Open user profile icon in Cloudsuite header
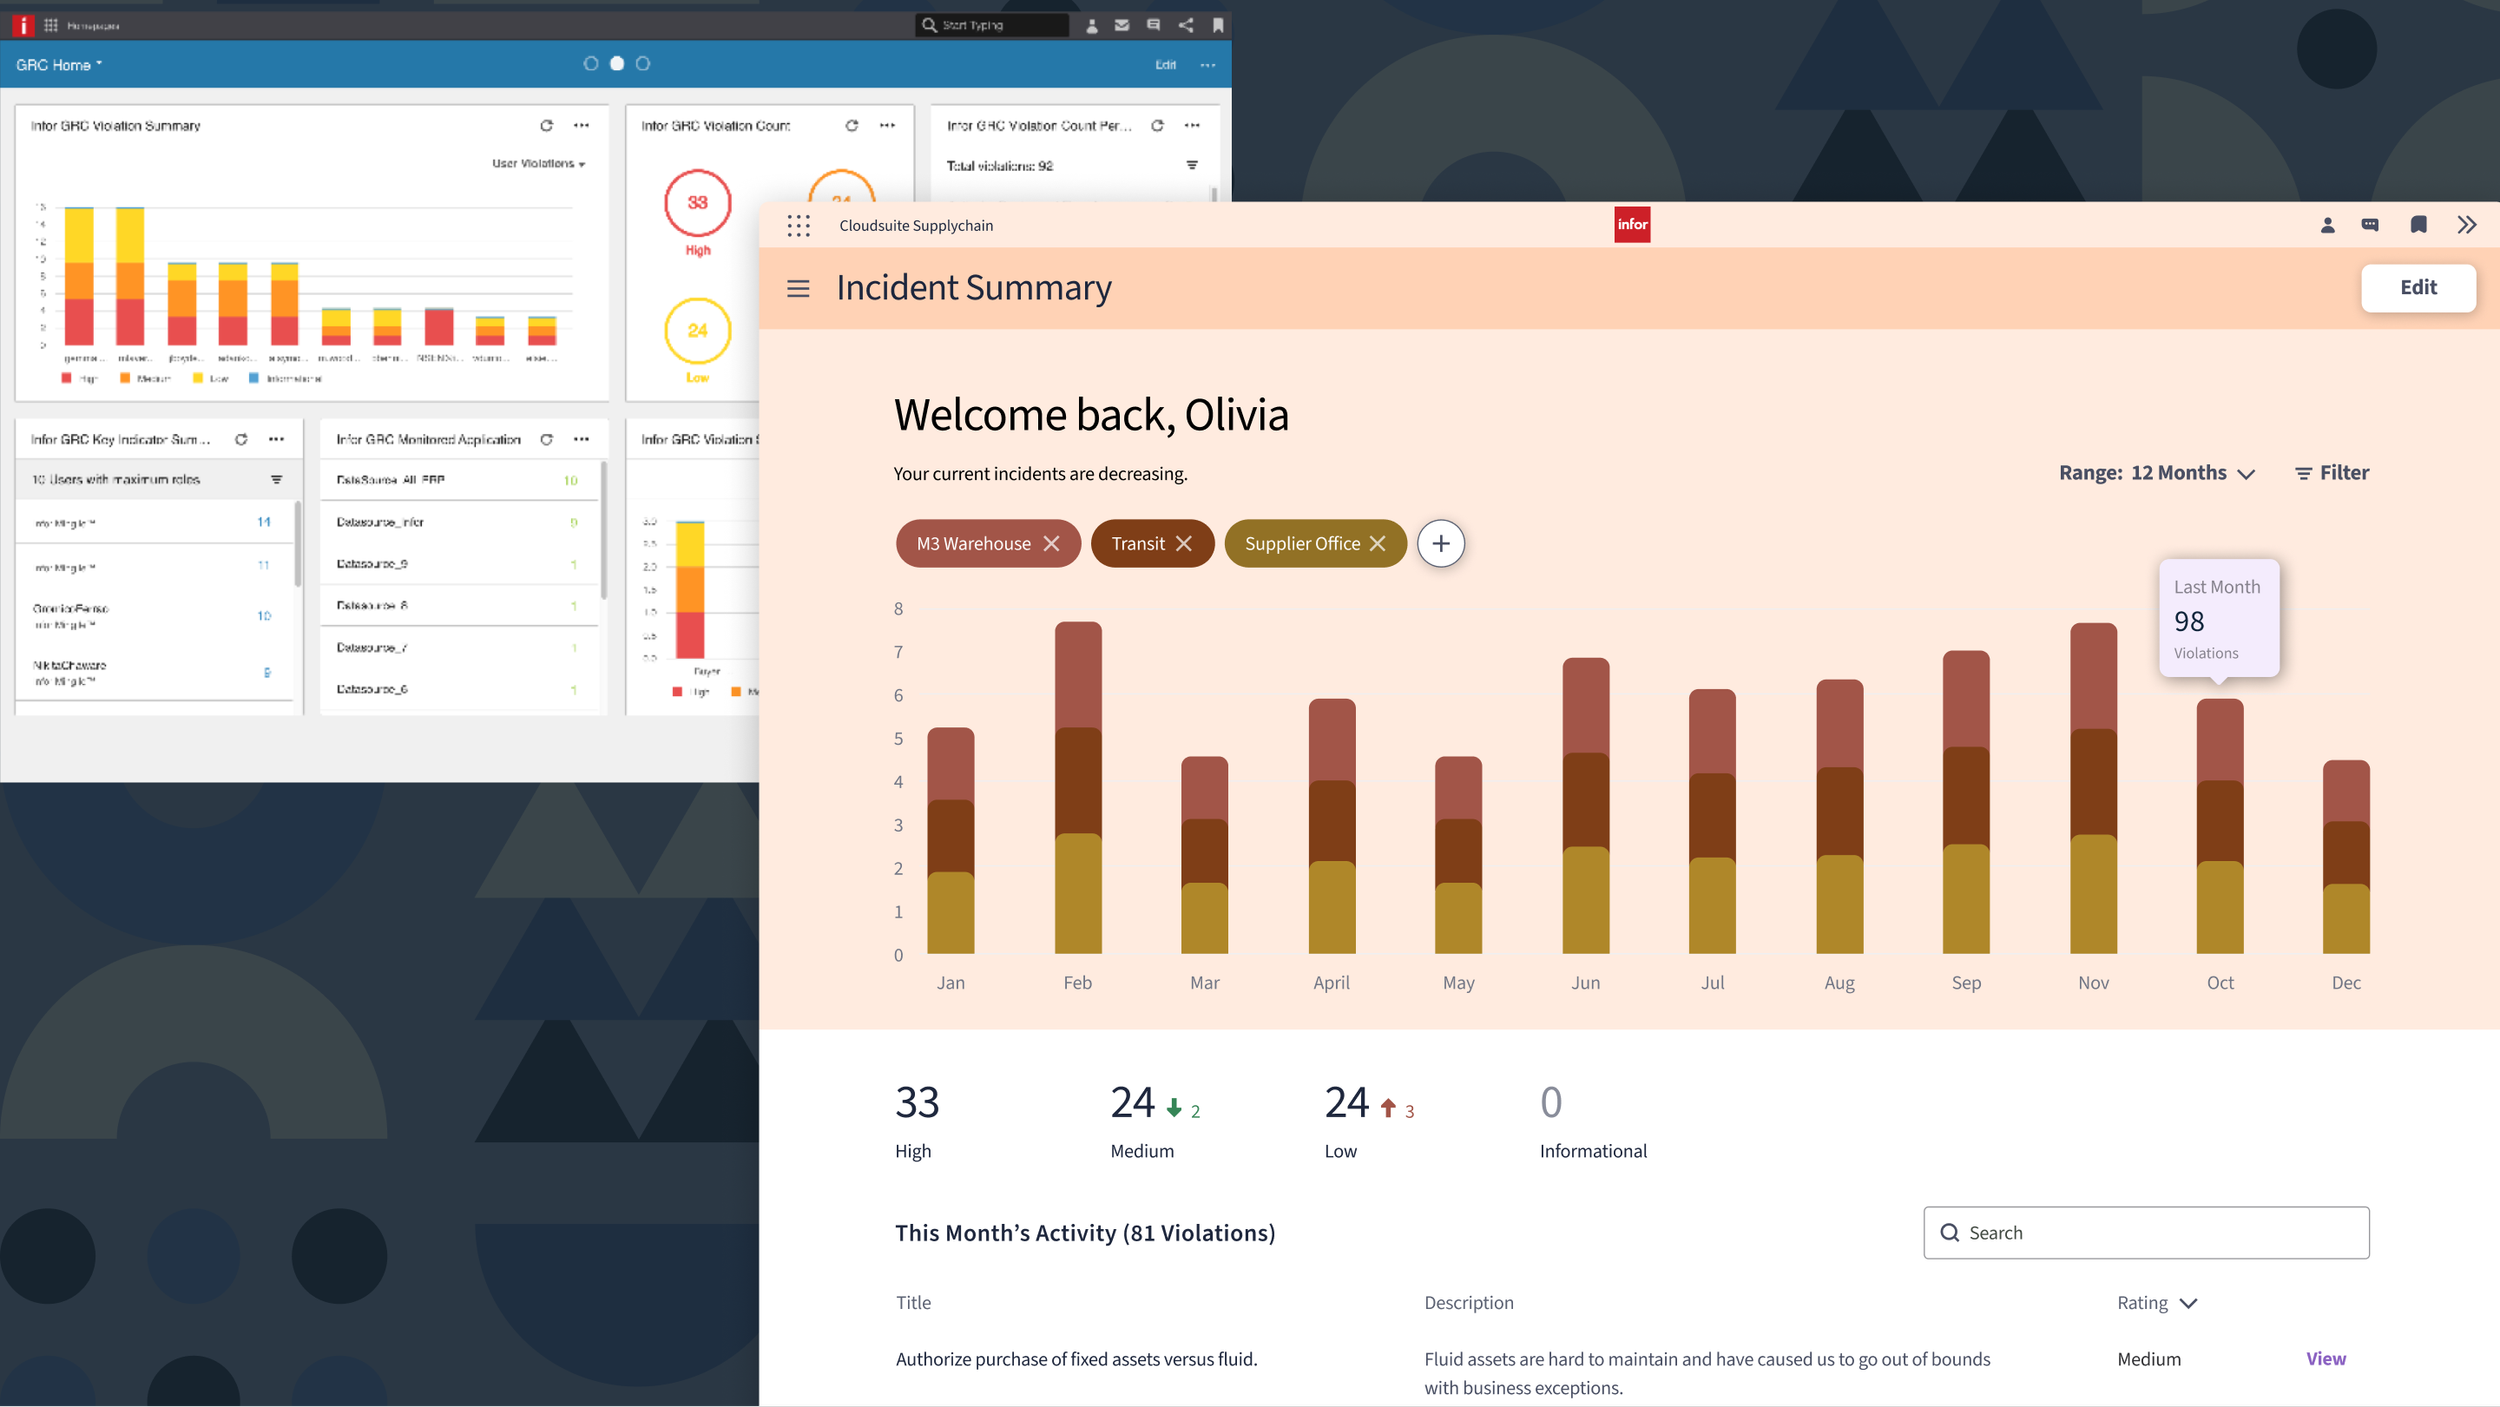2500x1407 pixels. click(x=2327, y=225)
